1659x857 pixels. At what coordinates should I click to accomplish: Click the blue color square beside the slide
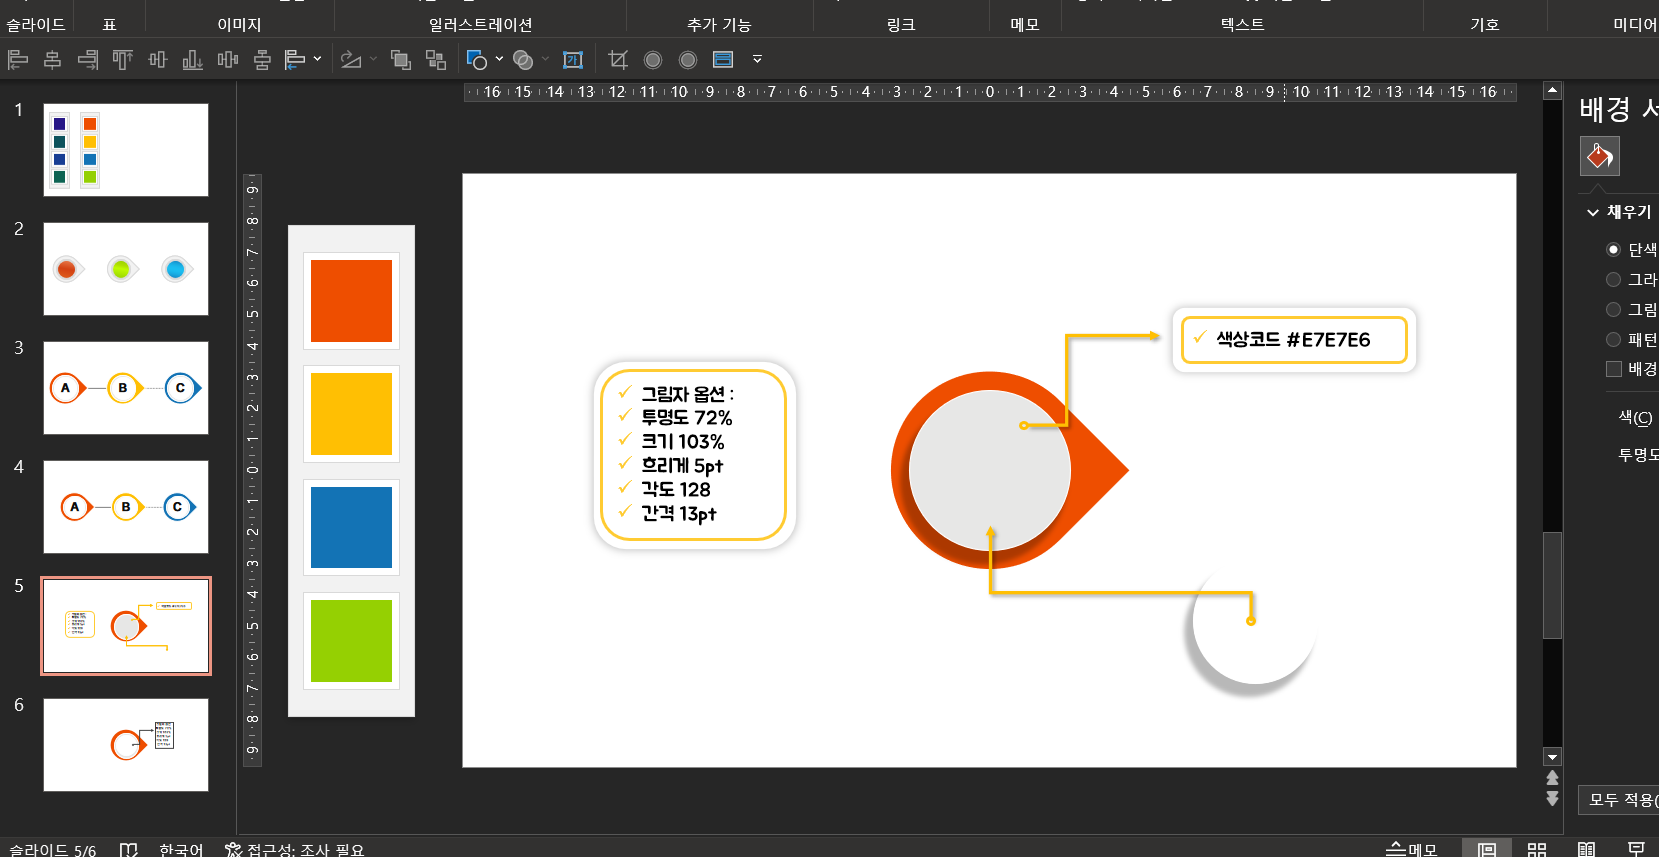(351, 527)
